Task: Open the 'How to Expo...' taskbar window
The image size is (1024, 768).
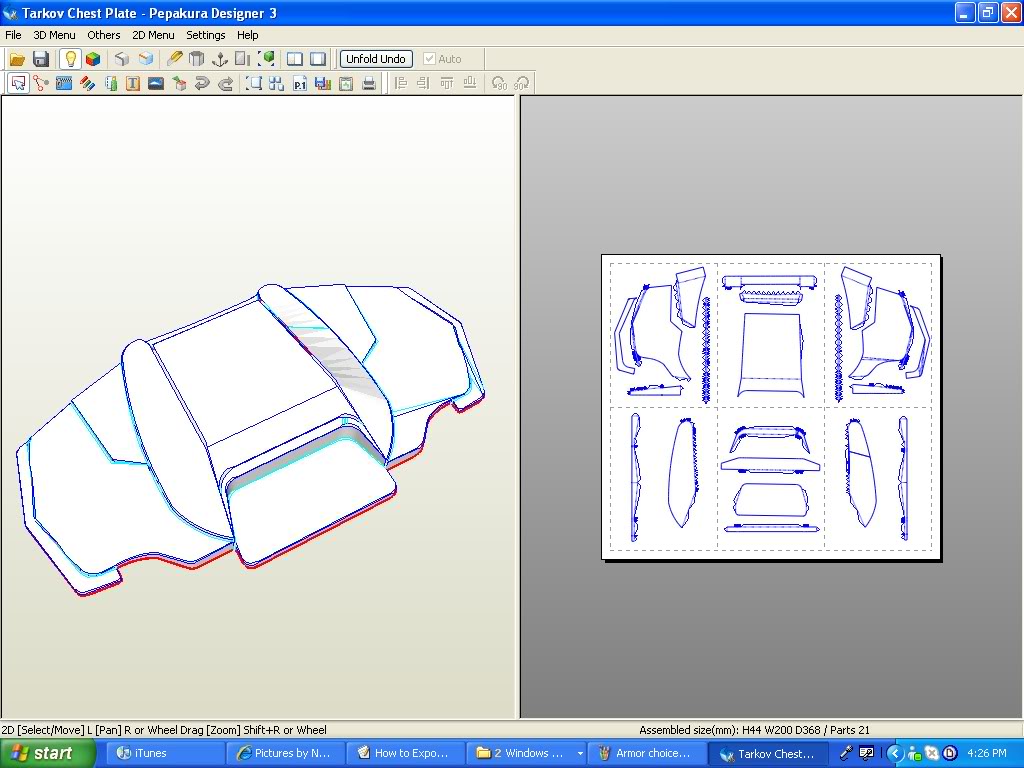Action: coord(406,753)
